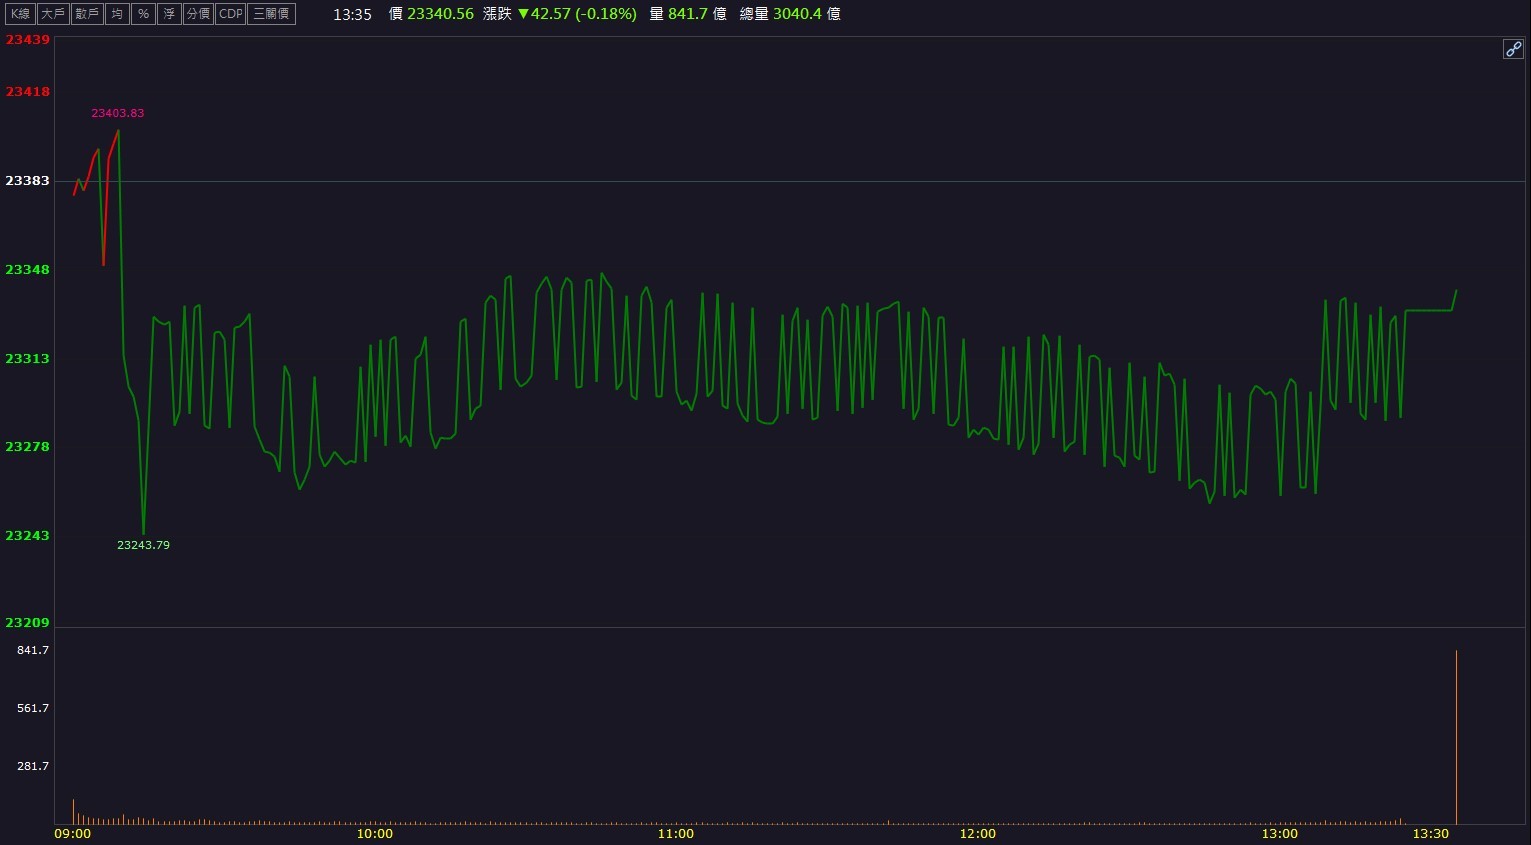1531x845 pixels.
Task: Click the ▼42.57 (-0.18%) change value
Action: pyautogui.click(x=577, y=14)
